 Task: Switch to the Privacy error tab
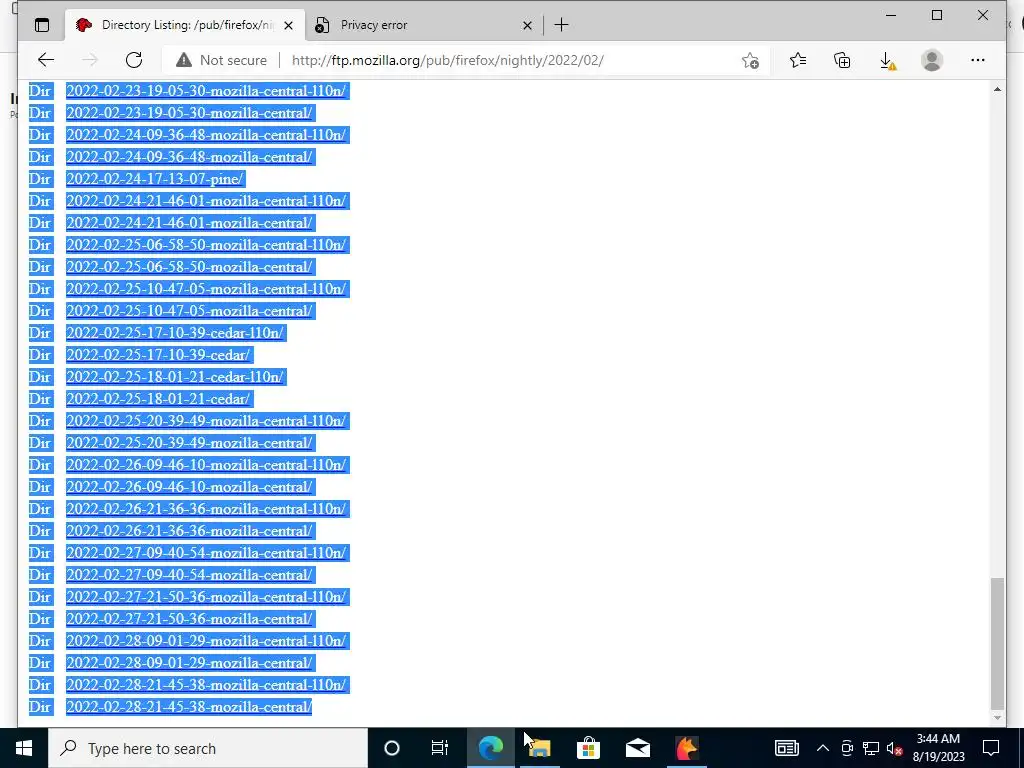point(423,25)
